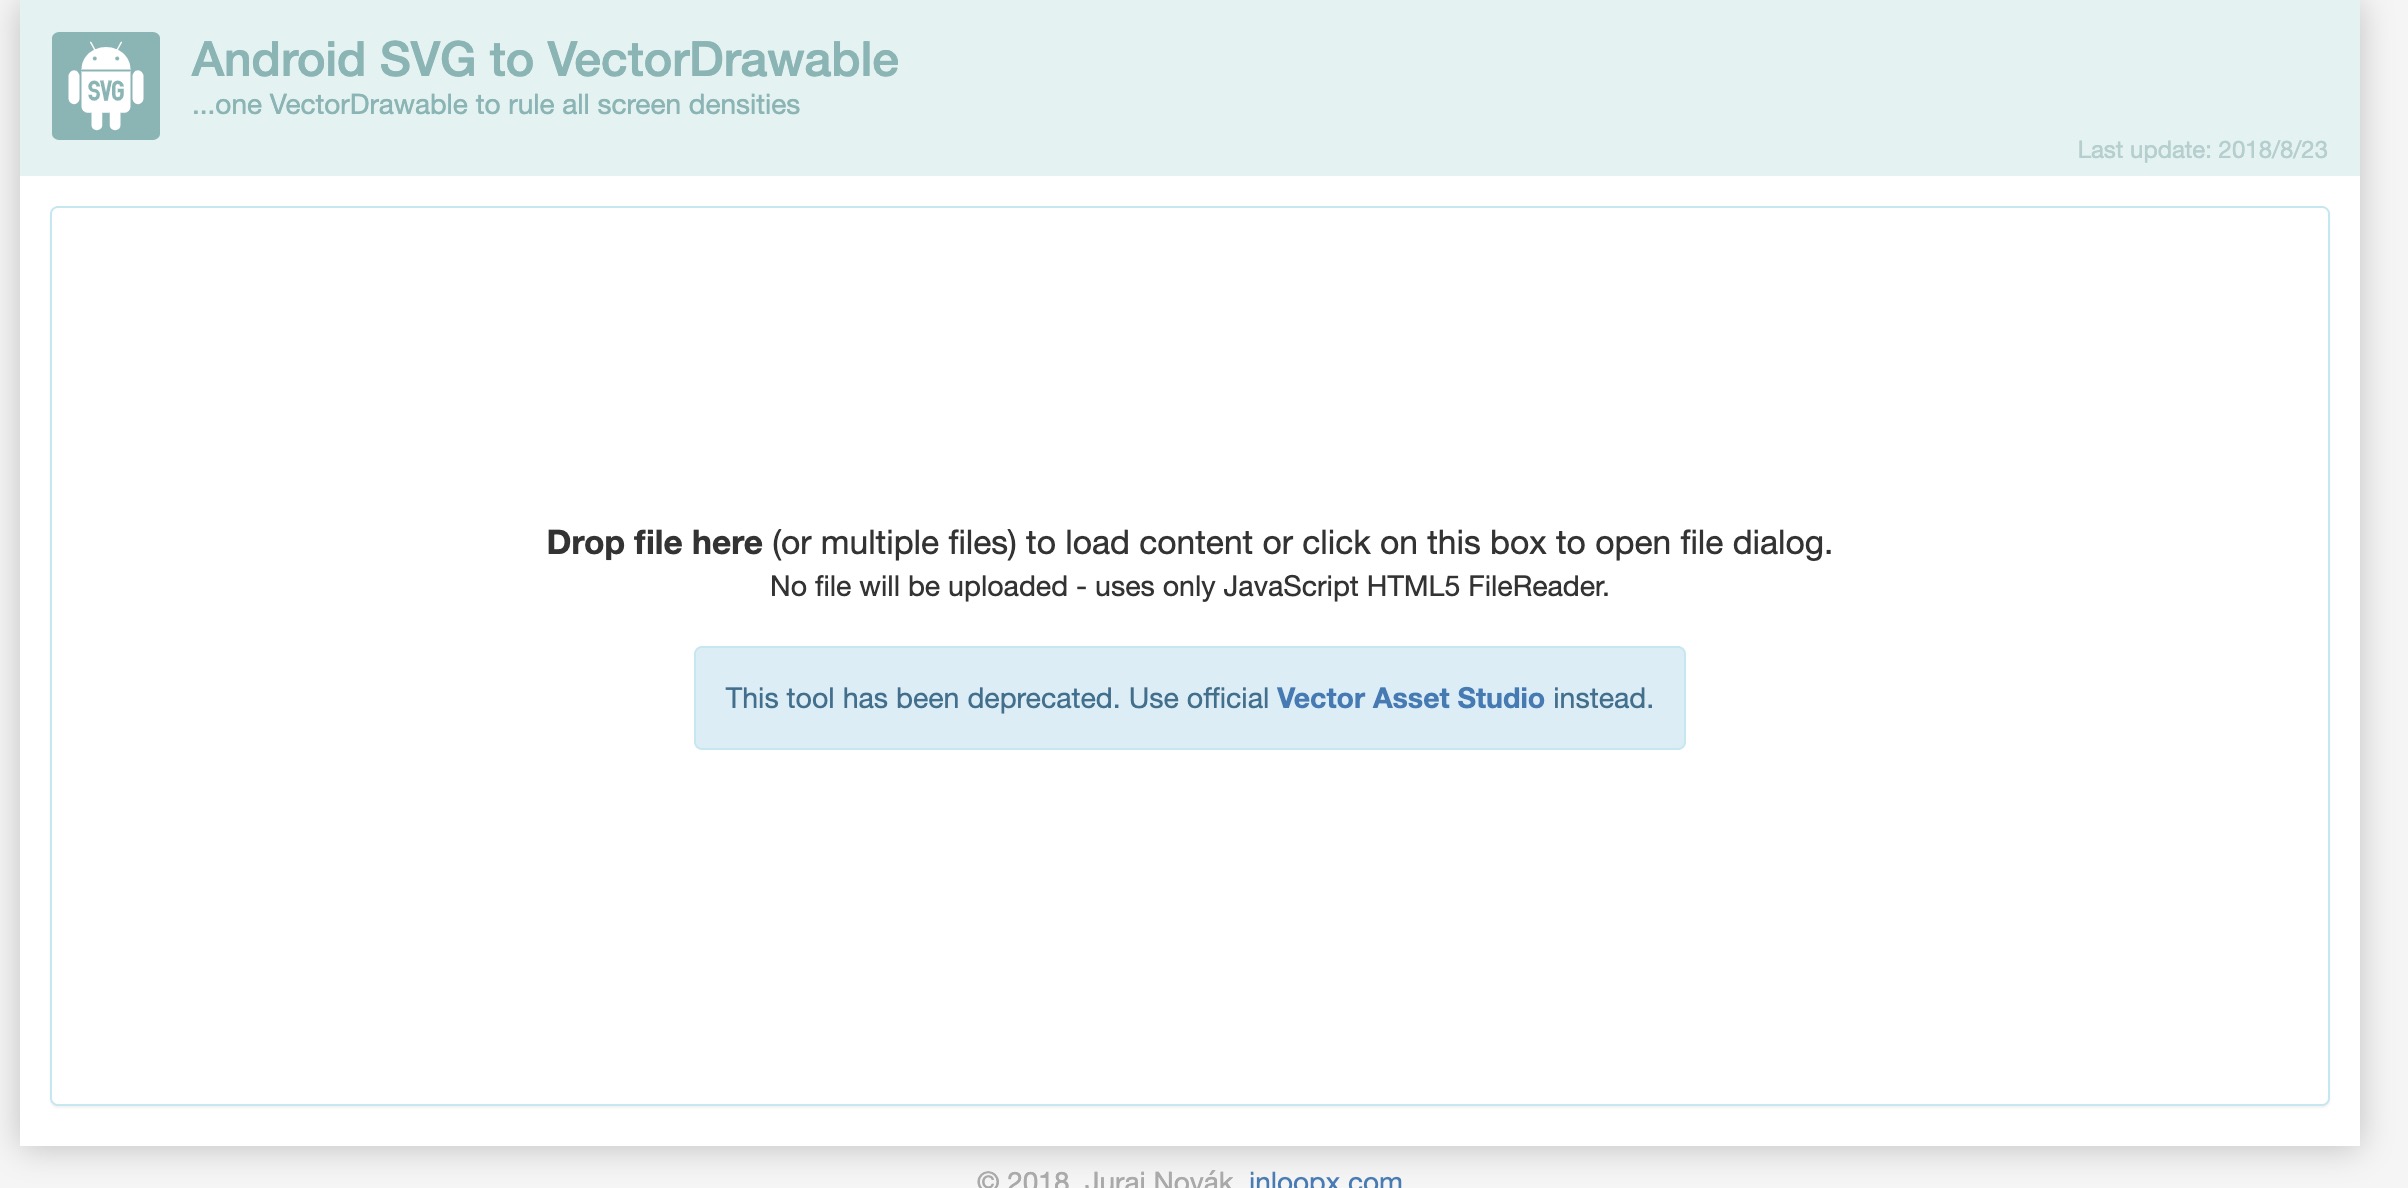2408x1188 pixels.
Task: Click 'screen densities' in the header subtitle
Action: (698, 105)
